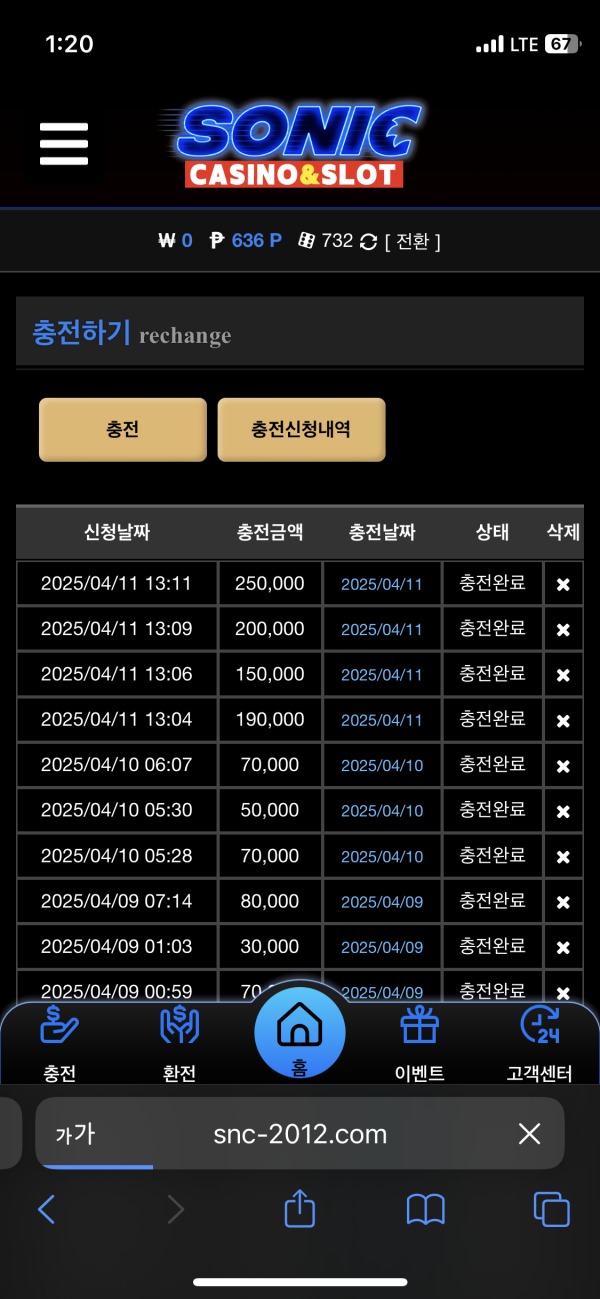The width and height of the screenshot is (600, 1299).
Task: Clear the address bar with the X button
Action: [x=529, y=1134]
